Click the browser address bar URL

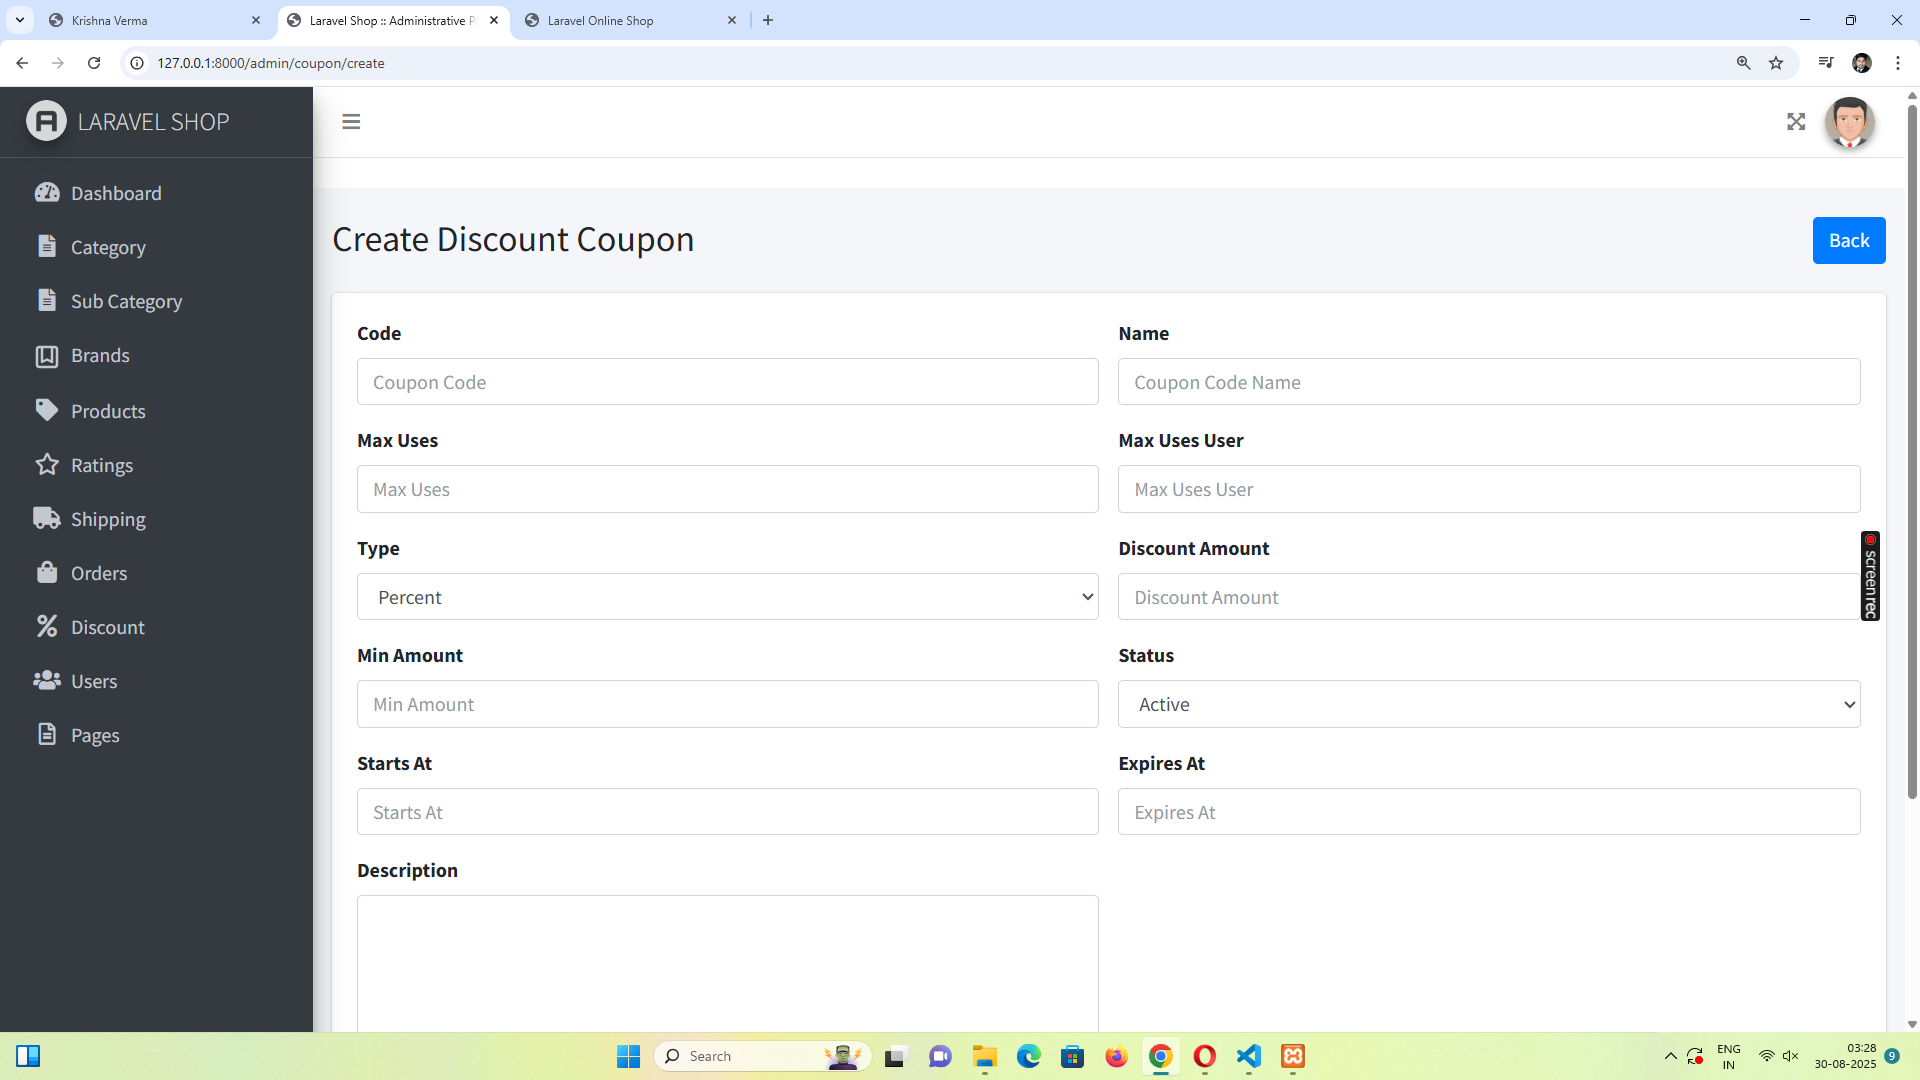270,63
